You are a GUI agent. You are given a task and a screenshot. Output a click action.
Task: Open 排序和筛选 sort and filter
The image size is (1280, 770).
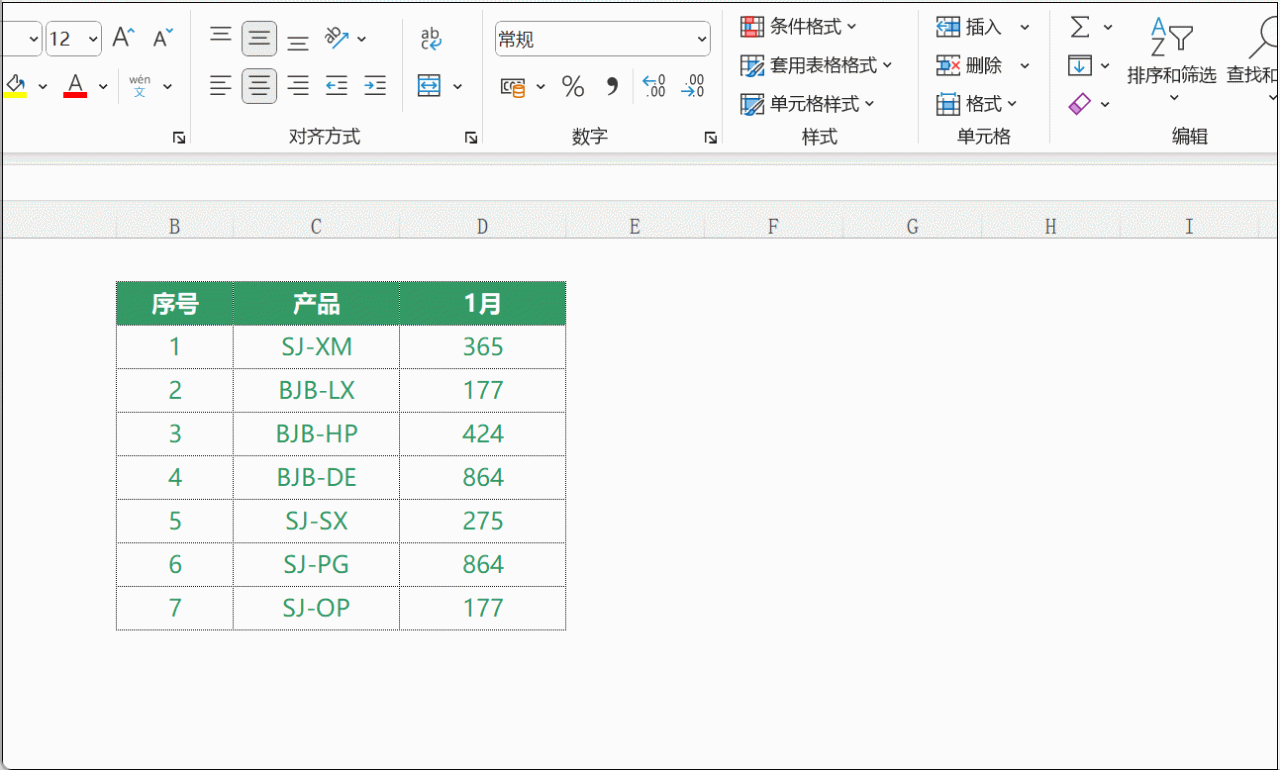point(1172,59)
